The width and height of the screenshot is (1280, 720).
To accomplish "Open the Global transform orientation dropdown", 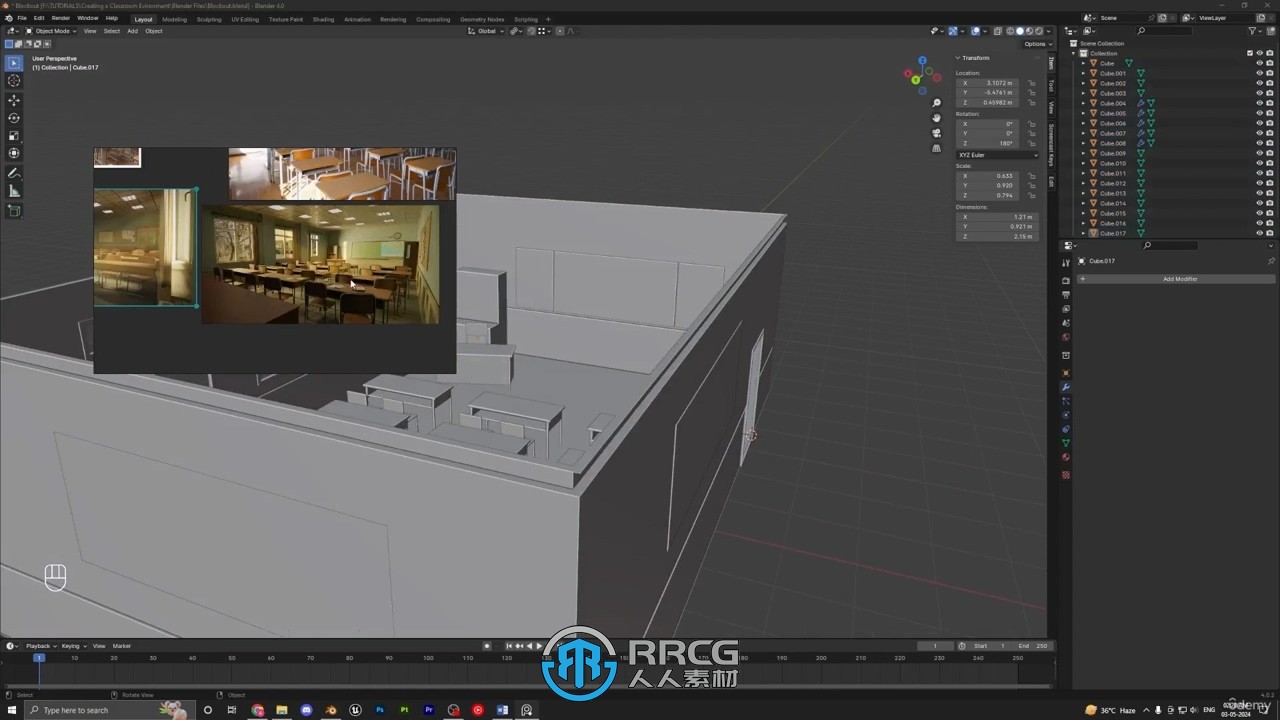I will (x=486, y=31).
